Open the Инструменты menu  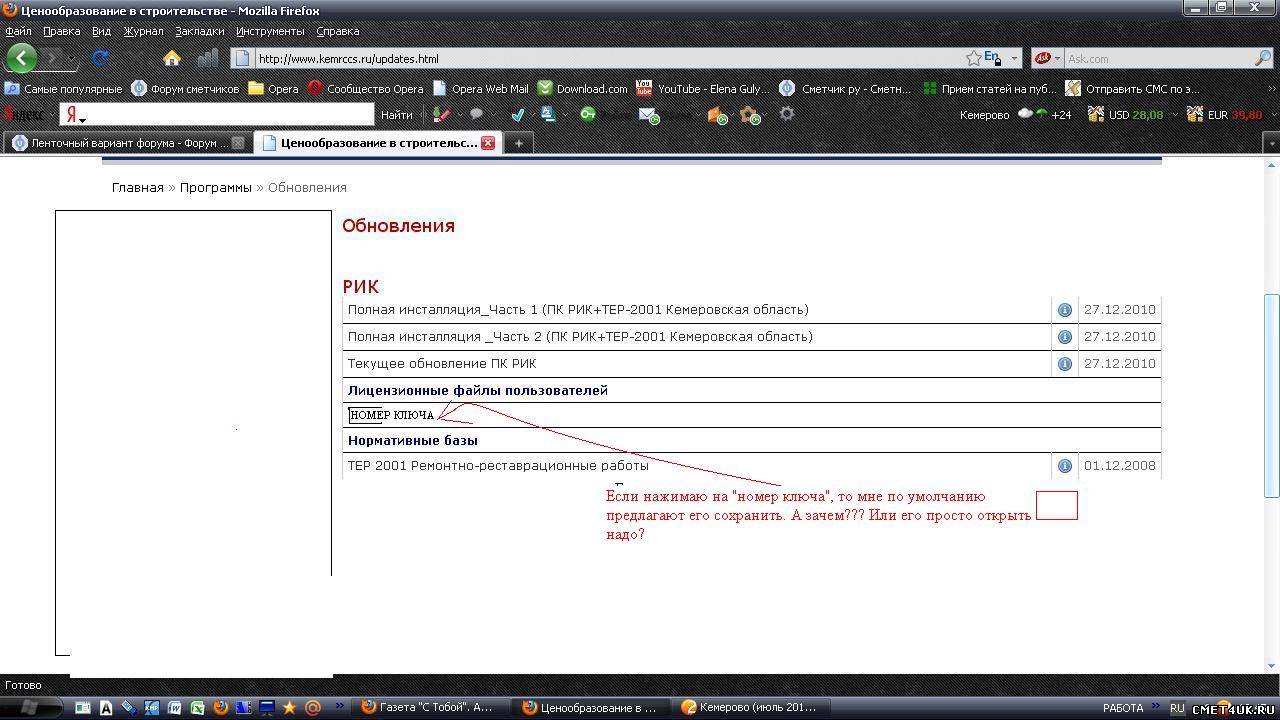(x=270, y=31)
